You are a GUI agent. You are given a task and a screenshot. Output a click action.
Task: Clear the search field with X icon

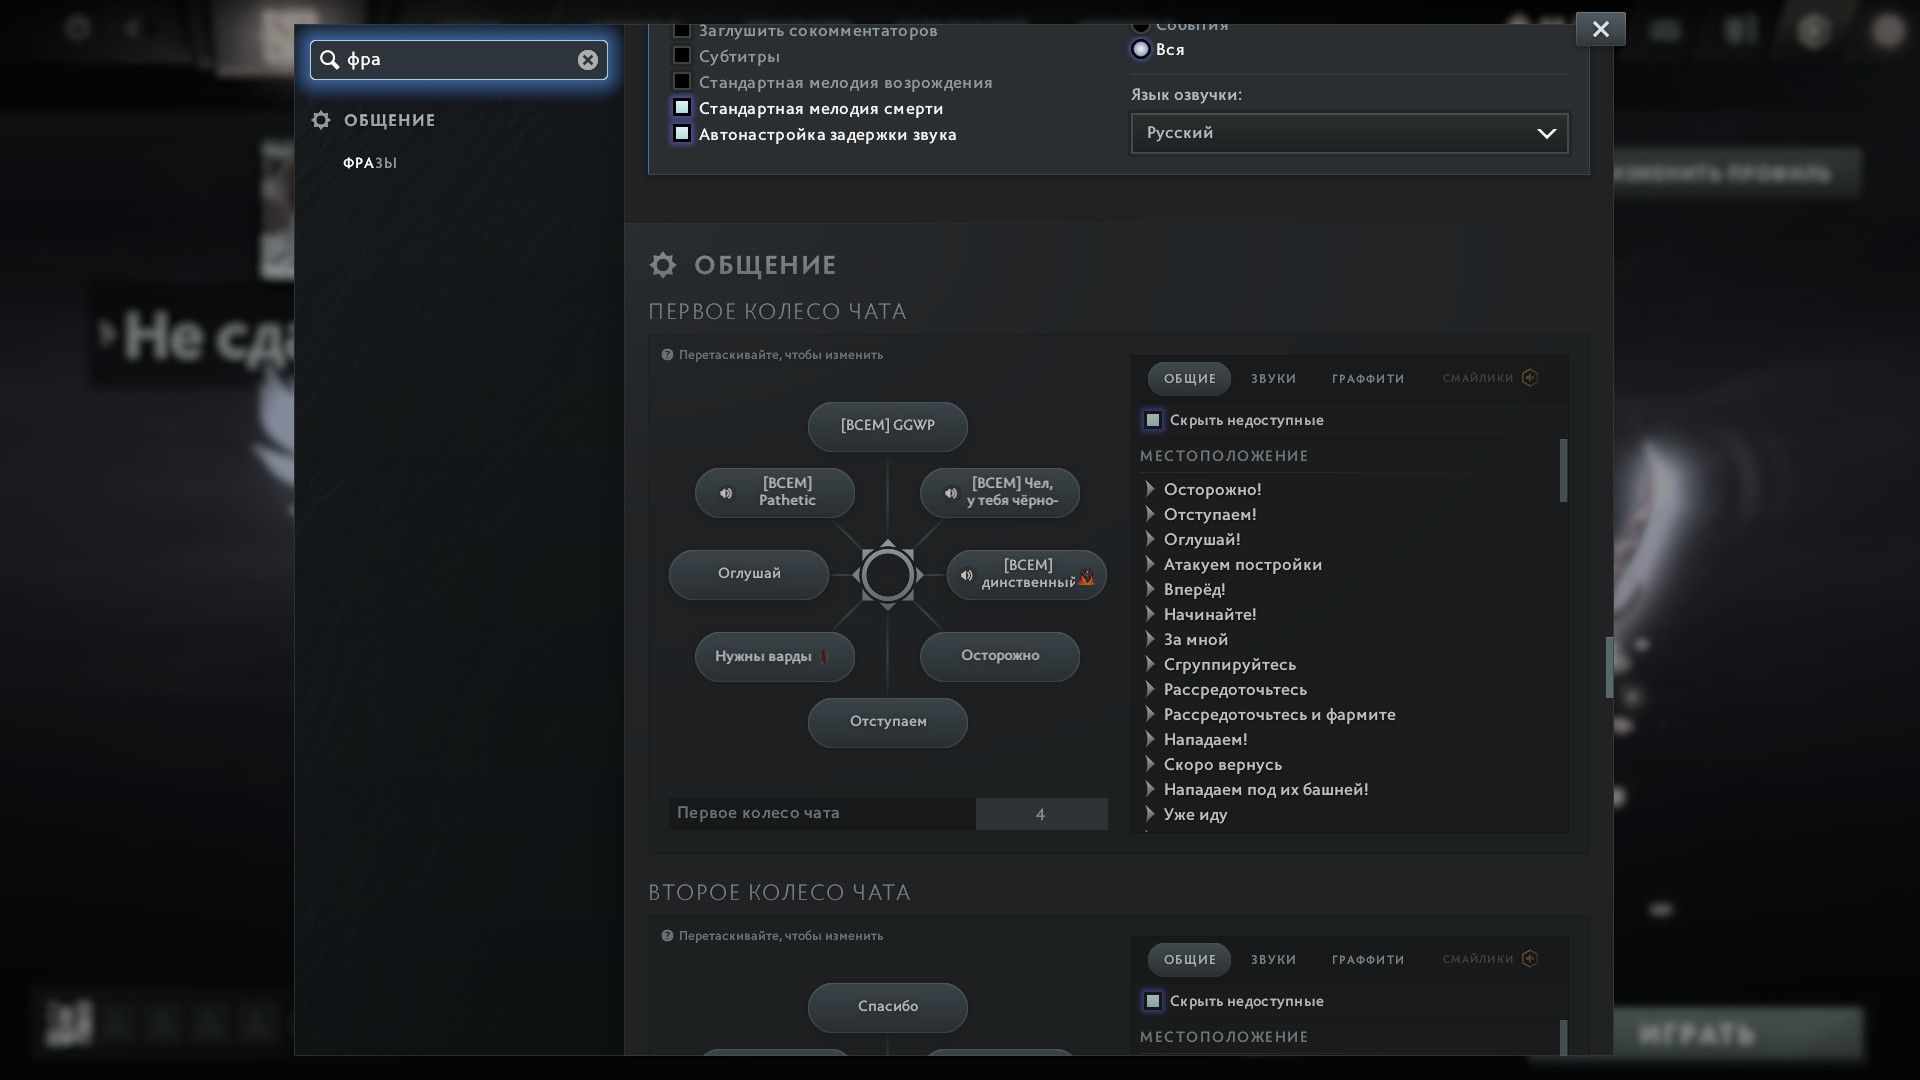[x=587, y=60]
